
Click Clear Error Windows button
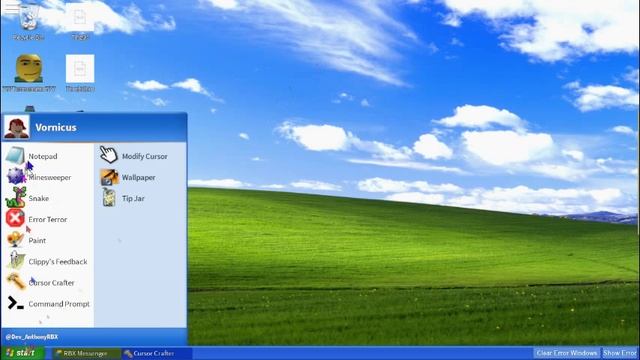point(567,353)
